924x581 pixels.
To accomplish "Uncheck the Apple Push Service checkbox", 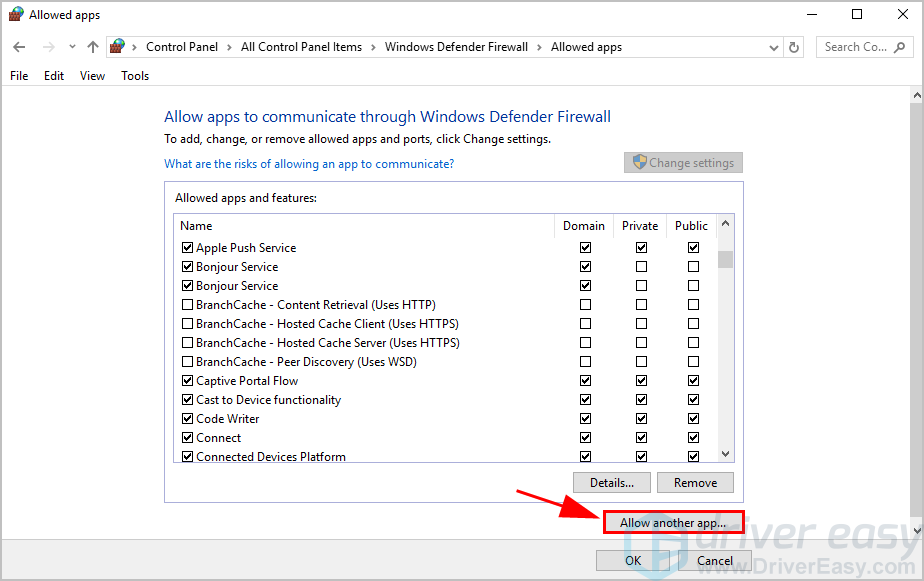I will [187, 248].
